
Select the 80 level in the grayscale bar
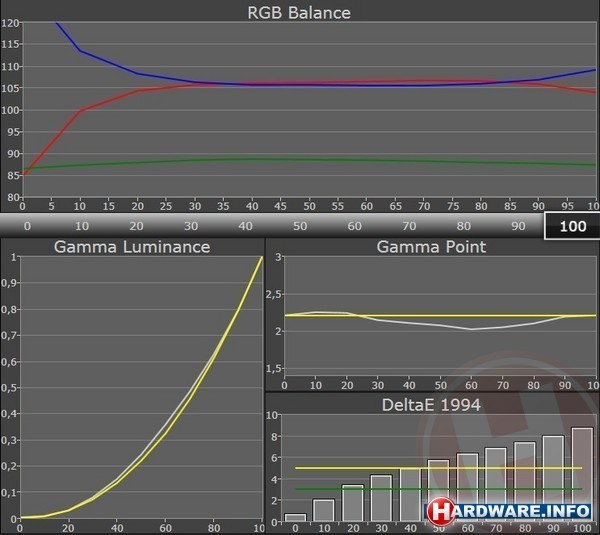[463, 226]
